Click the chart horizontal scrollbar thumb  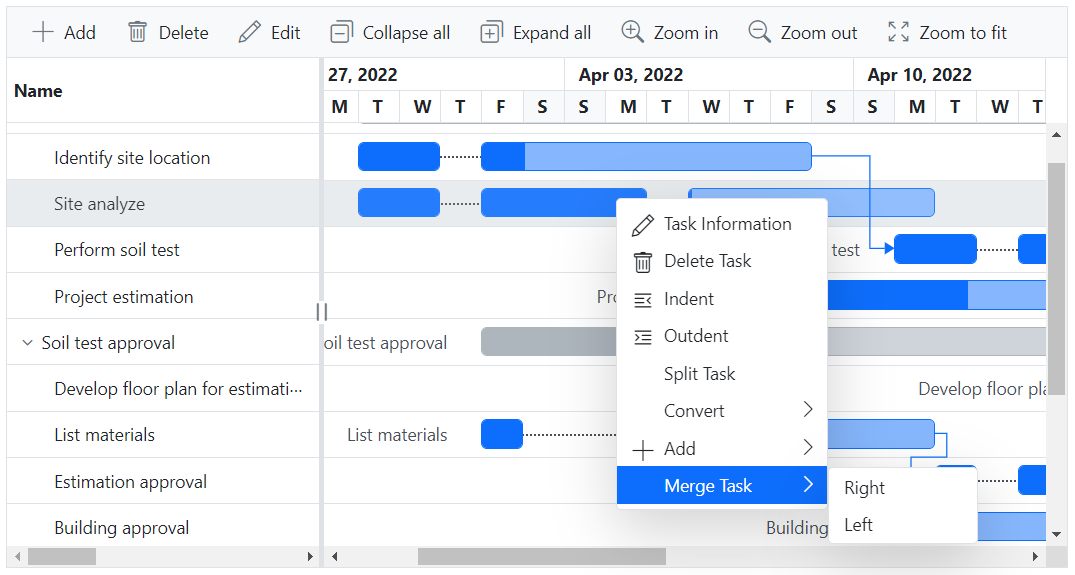(x=542, y=556)
